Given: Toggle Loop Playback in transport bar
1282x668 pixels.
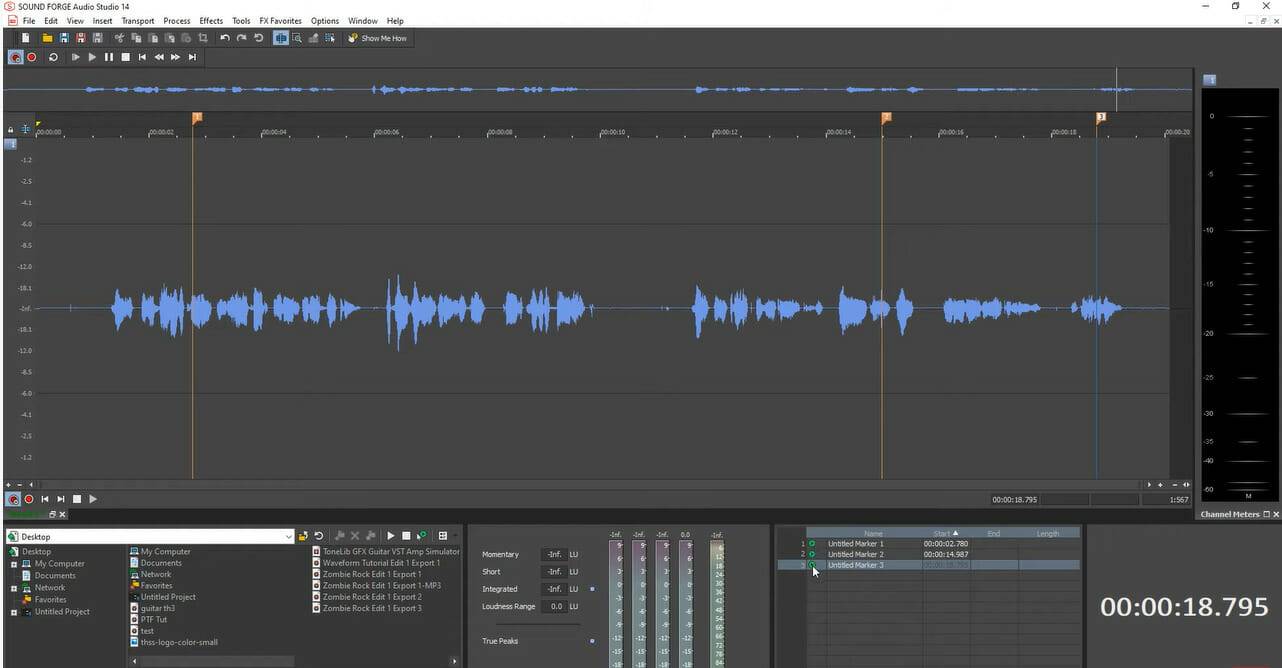Looking at the screenshot, I should click(x=53, y=57).
